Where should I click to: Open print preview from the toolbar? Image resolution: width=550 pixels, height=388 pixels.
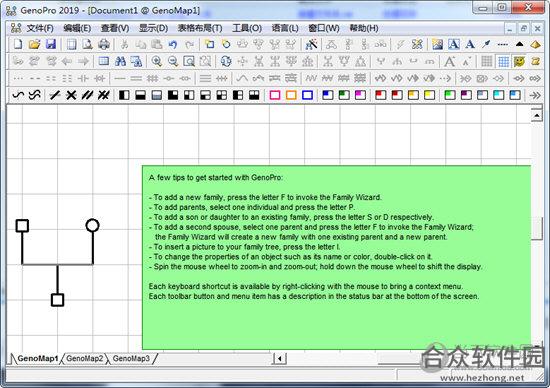tap(87, 45)
